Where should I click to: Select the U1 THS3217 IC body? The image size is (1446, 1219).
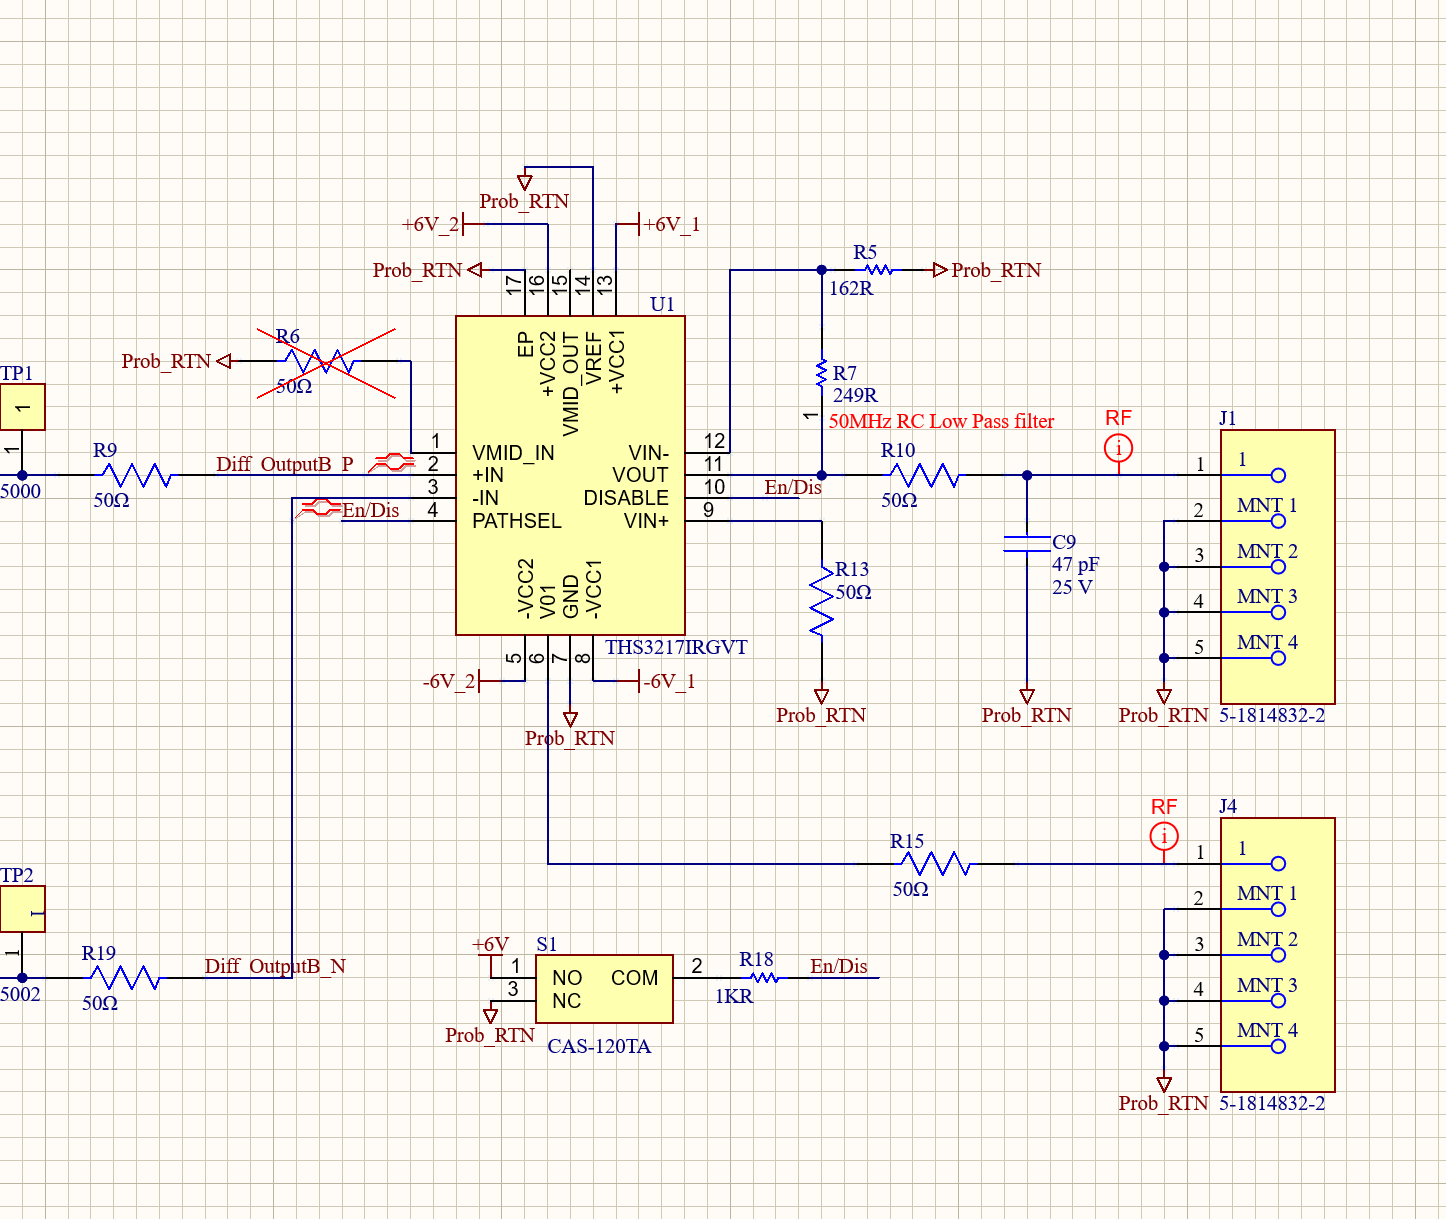pos(570,475)
